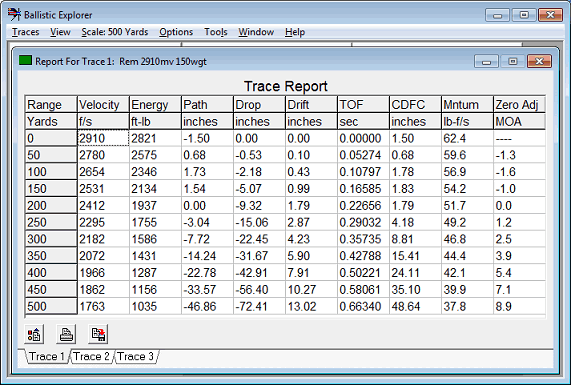Click Zero Adj cell 8.9
Screen dimensions: 571x385
point(519,306)
